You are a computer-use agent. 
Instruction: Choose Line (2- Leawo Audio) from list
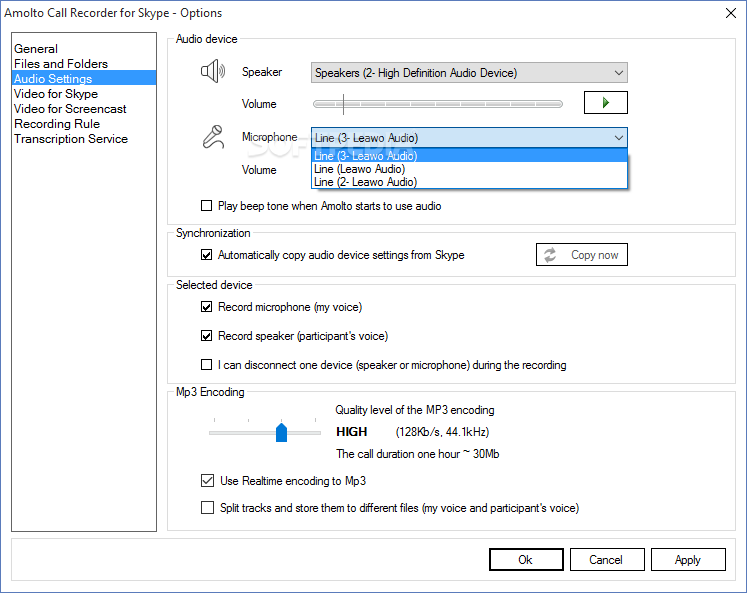coord(469,182)
